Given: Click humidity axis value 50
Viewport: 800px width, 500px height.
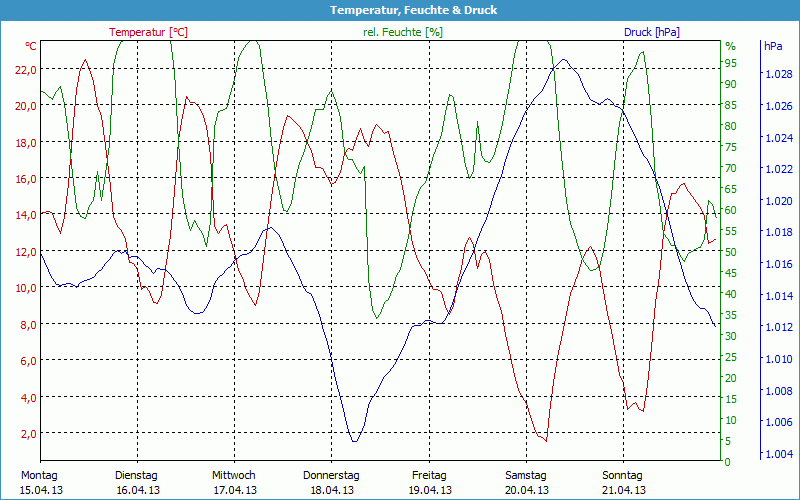Looking at the screenshot, I should pos(731,252).
